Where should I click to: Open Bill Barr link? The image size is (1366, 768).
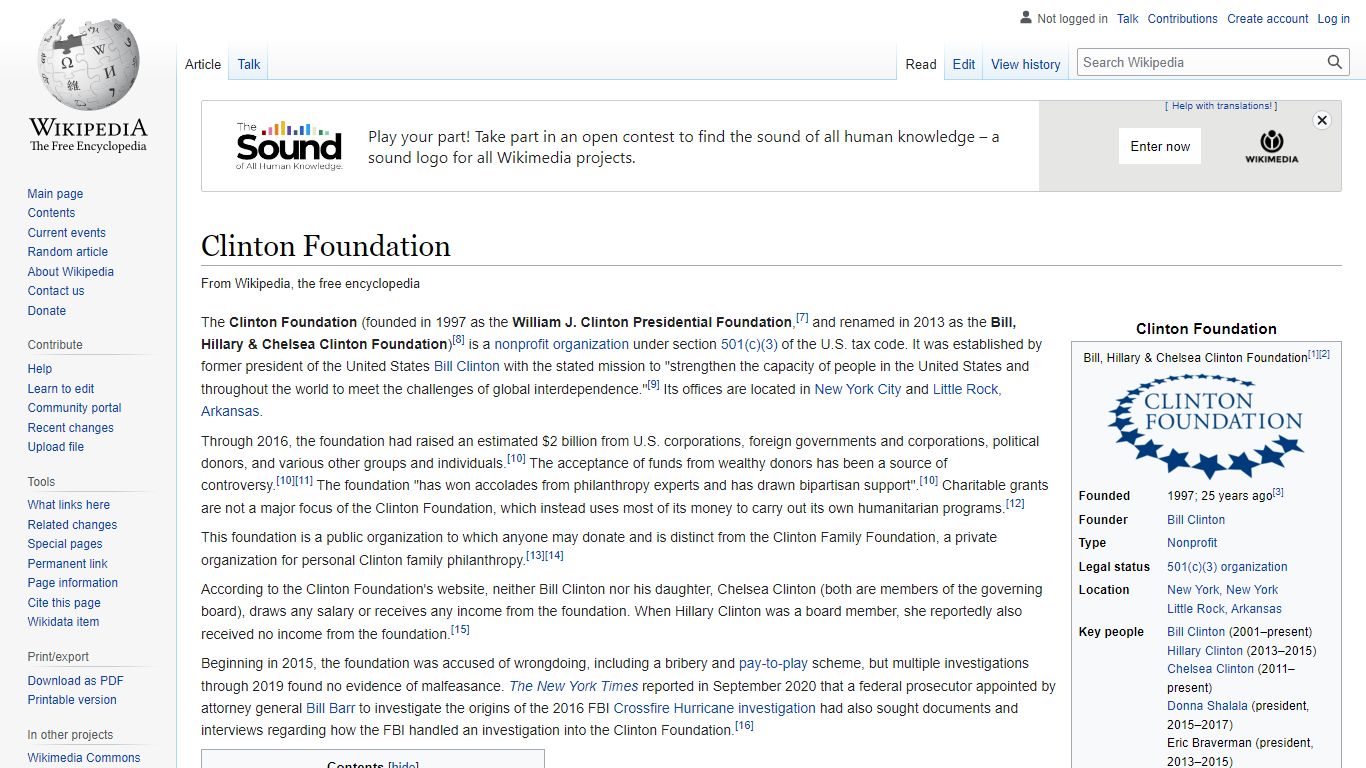click(x=330, y=708)
